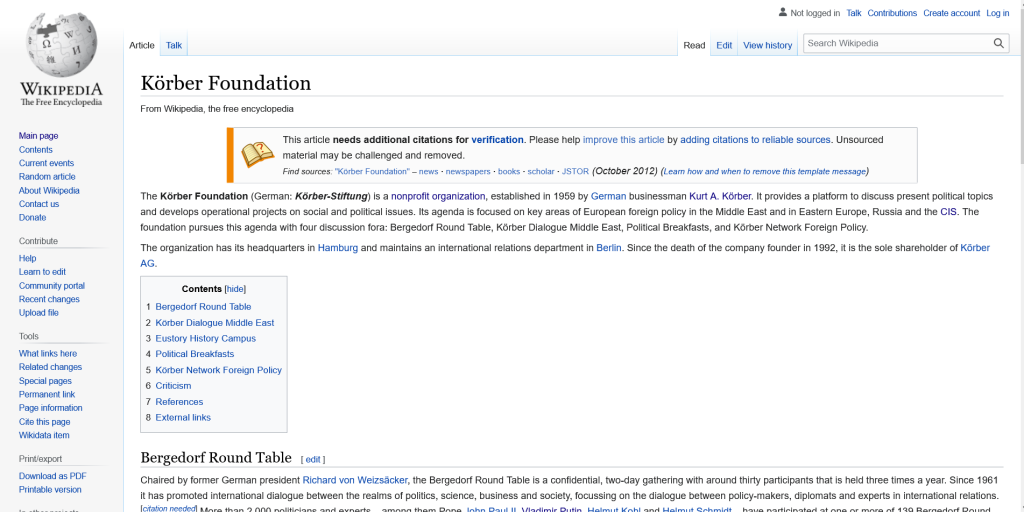Screen dimensions: 1024x513
Task: Click the Contact us link
Action: 39,204
